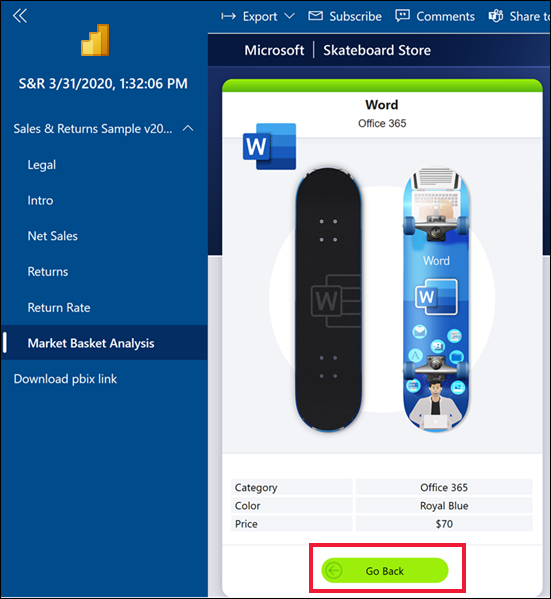Viewport: 551px width, 599px height.
Task: Select Sales & Returns Sample report title
Action: (93, 129)
